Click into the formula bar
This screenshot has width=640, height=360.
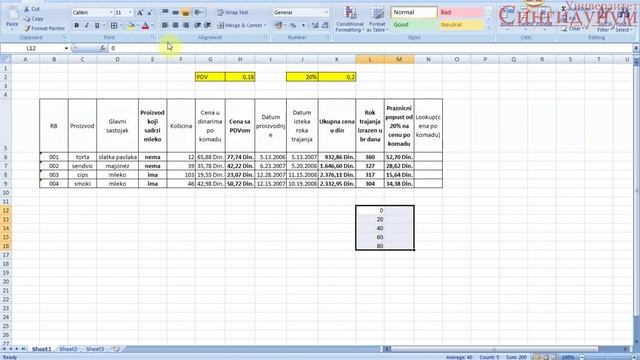pyautogui.click(x=369, y=48)
